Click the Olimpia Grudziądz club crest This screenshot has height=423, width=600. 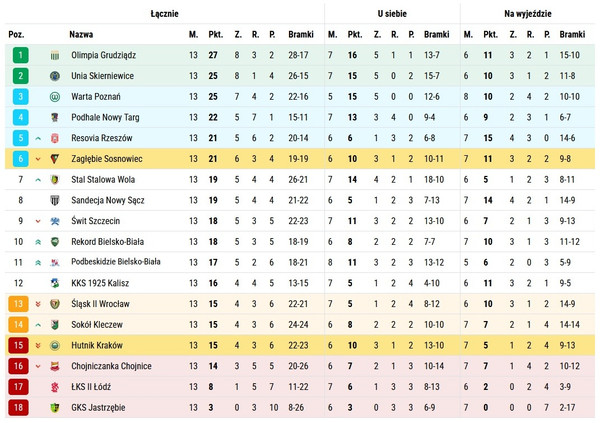pos(55,56)
